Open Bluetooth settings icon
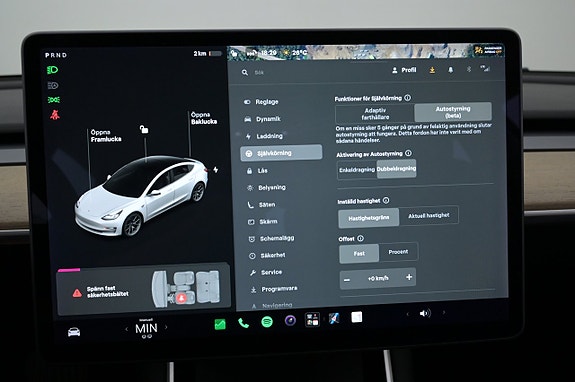Image resolution: width=575 pixels, height=382 pixels. point(468,69)
